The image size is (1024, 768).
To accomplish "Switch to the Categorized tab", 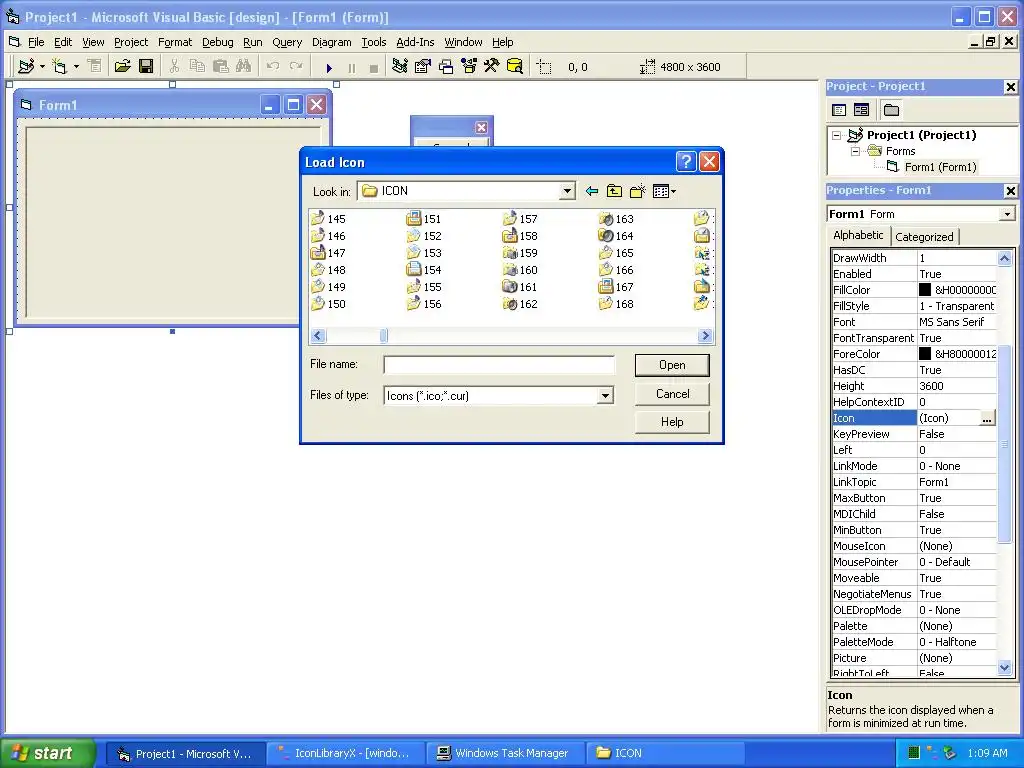I will [924, 237].
